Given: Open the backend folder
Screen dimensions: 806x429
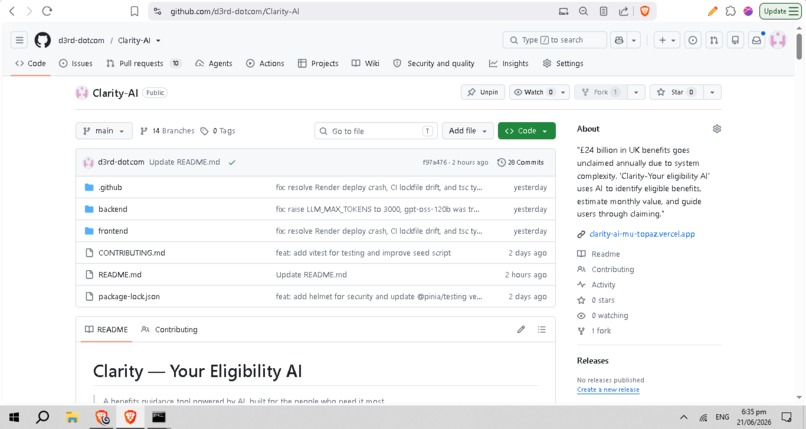Looking at the screenshot, I should click(x=113, y=209).
